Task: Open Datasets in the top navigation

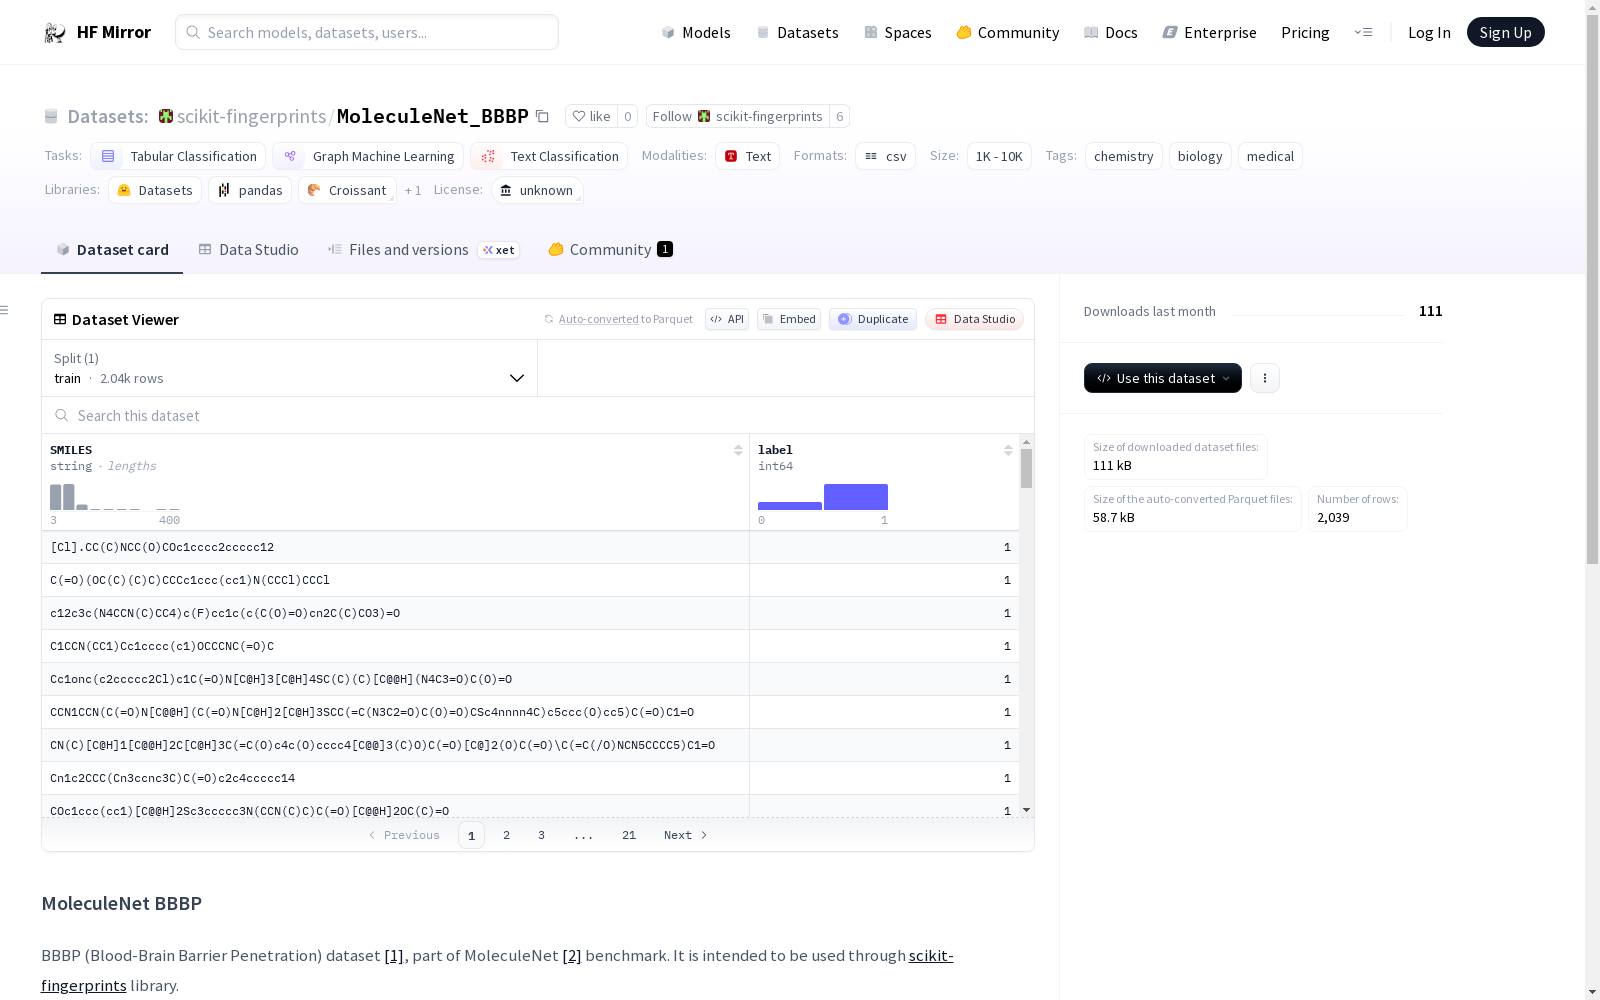Action: [797, 33]
